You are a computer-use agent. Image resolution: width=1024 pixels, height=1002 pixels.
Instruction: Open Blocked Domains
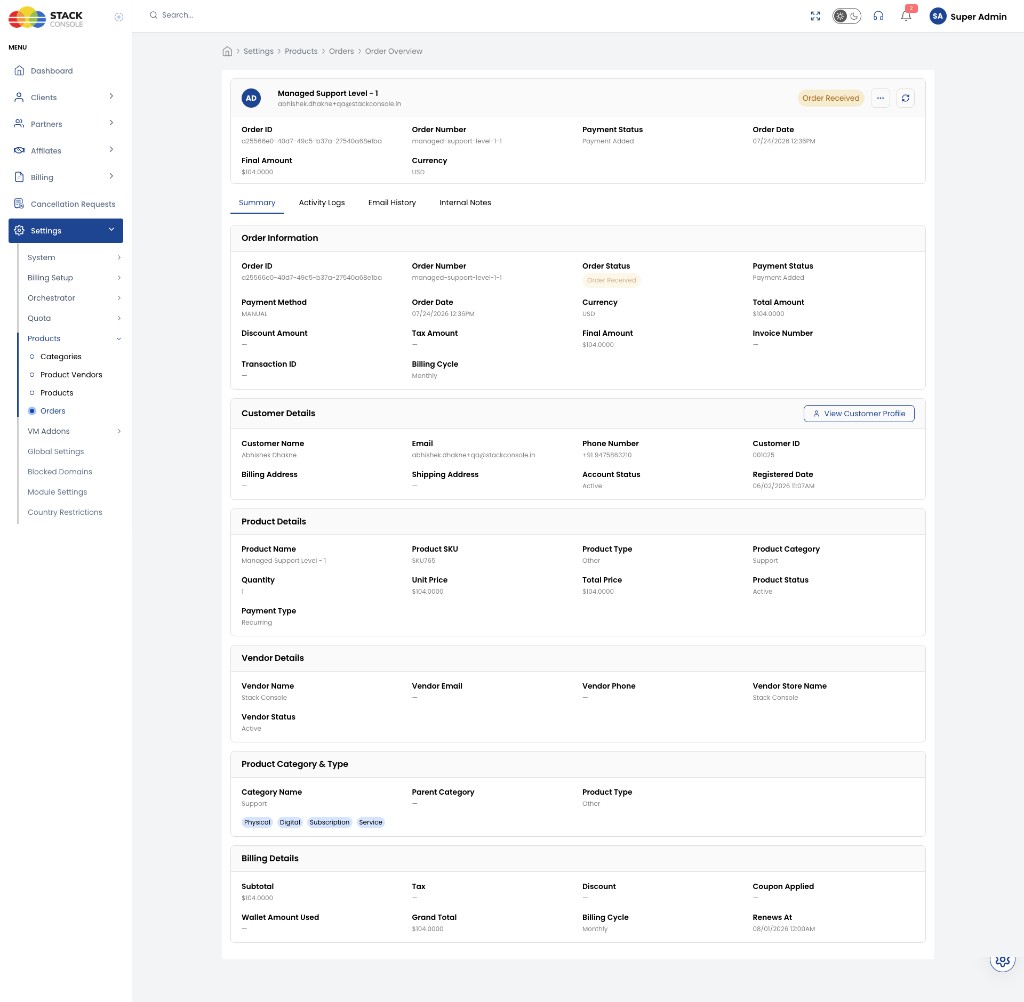59,472
